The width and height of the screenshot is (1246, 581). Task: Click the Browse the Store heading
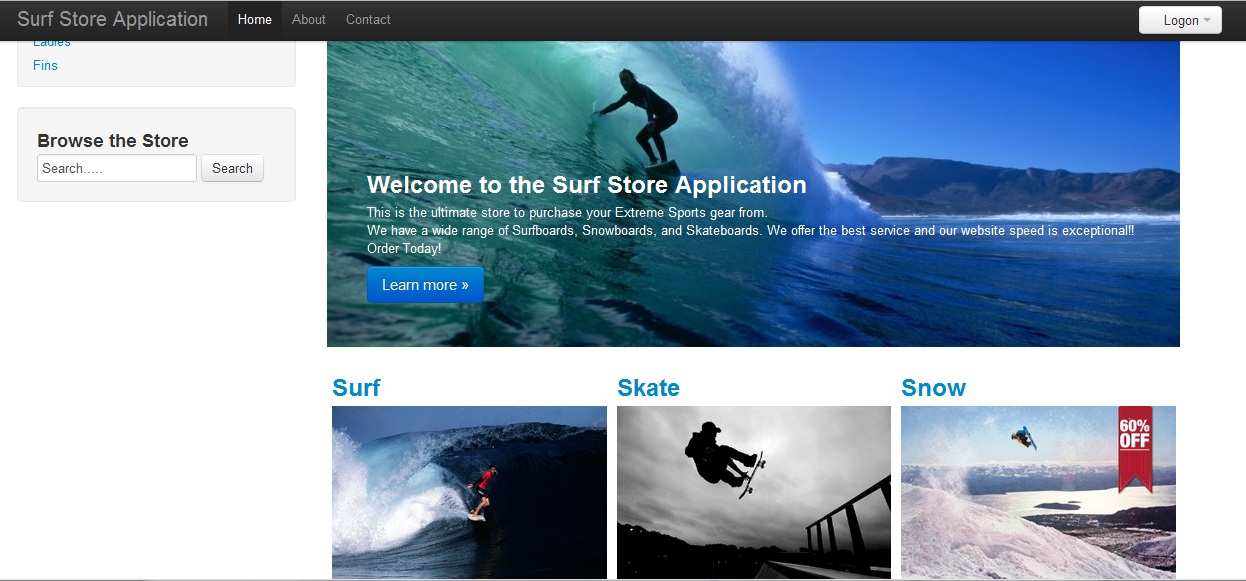(113, 141)
